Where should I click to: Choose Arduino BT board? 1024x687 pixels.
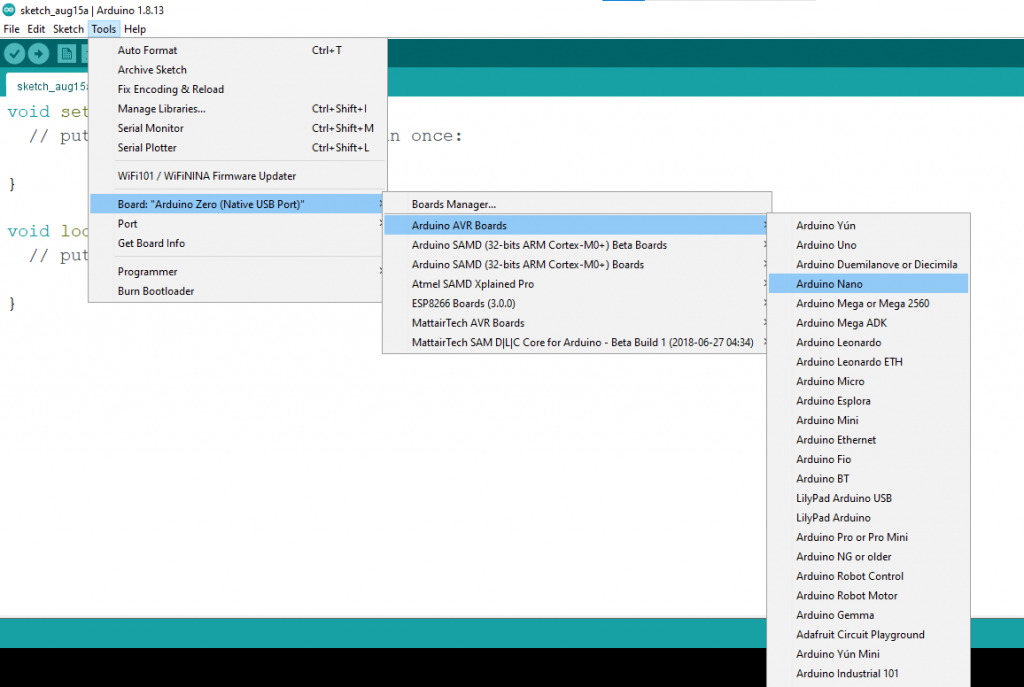pos(869,479)
